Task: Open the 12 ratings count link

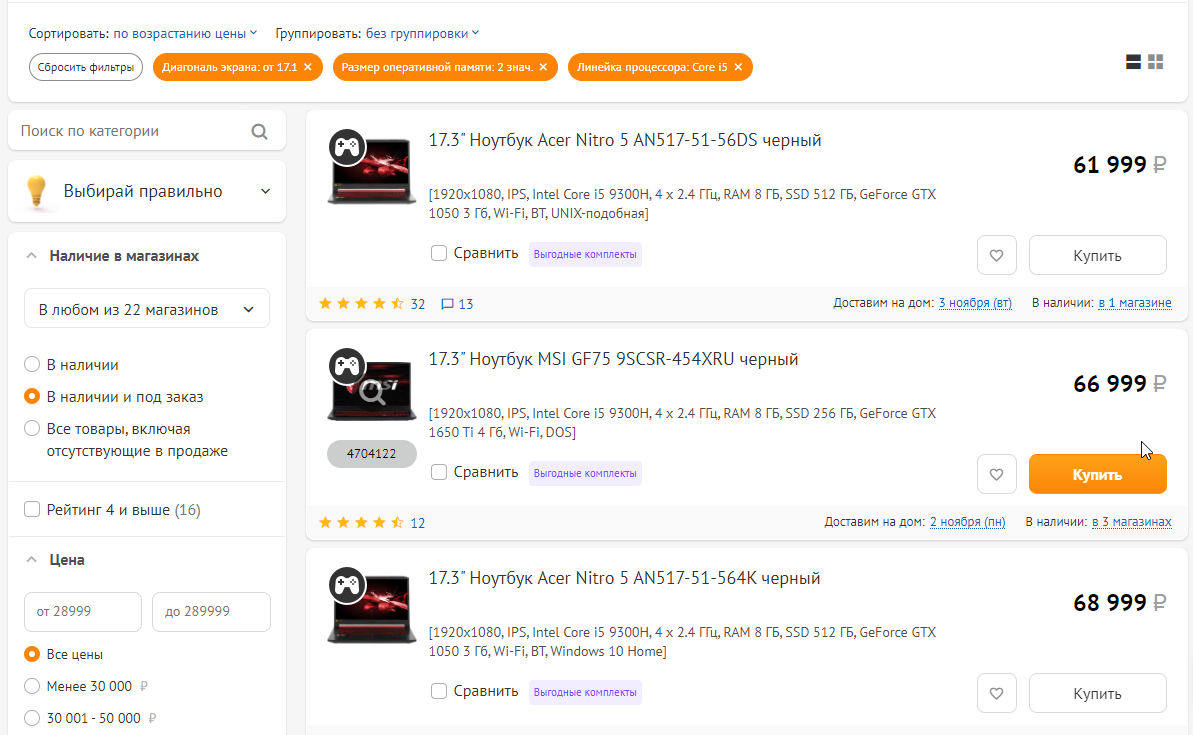Action: coord(418,523)
